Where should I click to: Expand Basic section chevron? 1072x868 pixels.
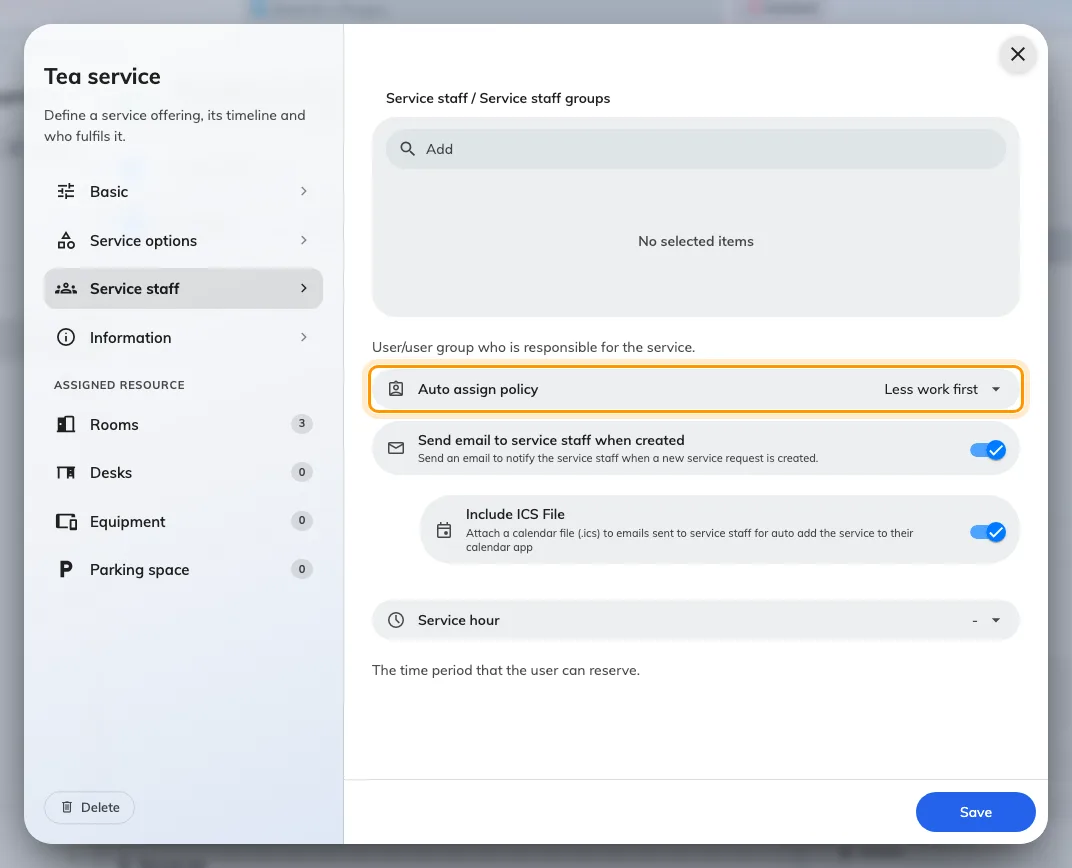pyautogui.click(x=304, y=191)
